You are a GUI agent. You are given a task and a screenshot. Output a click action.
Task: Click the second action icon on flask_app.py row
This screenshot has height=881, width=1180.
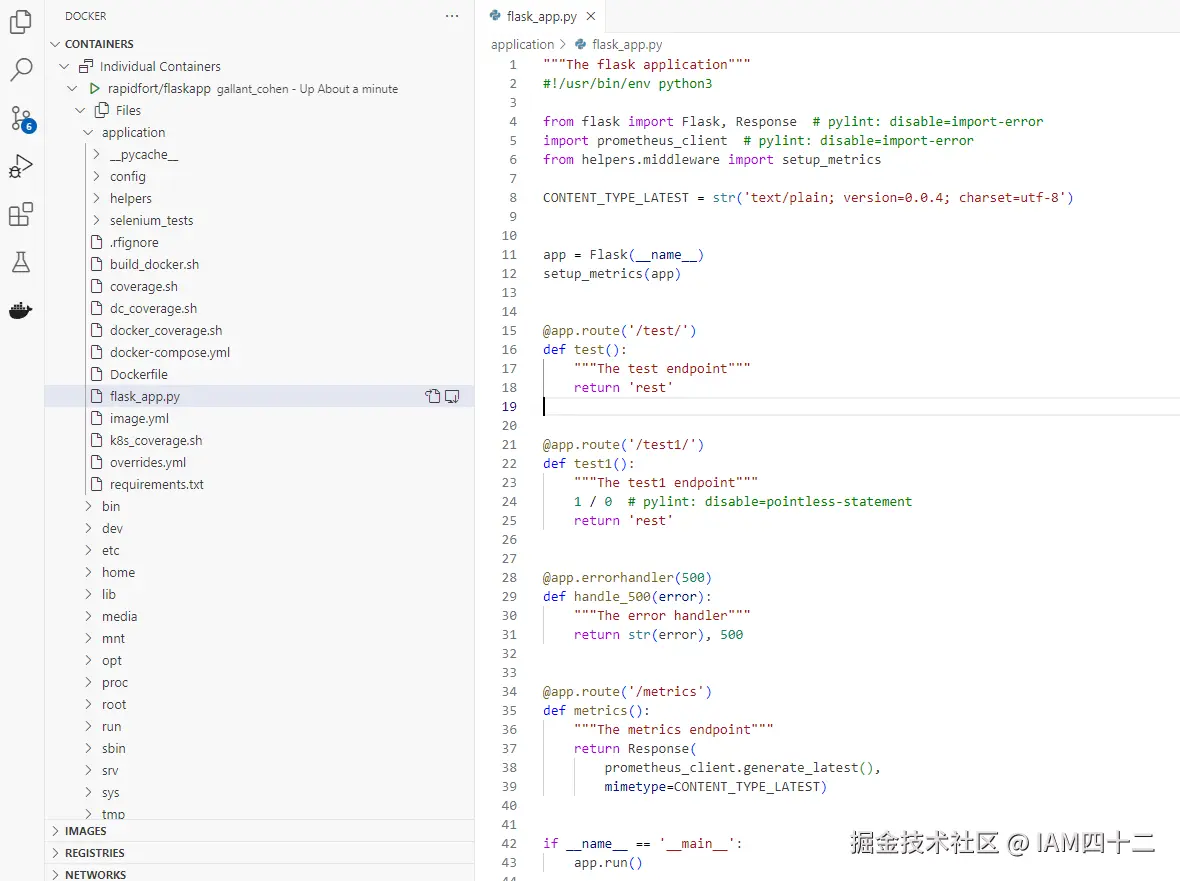452,396
